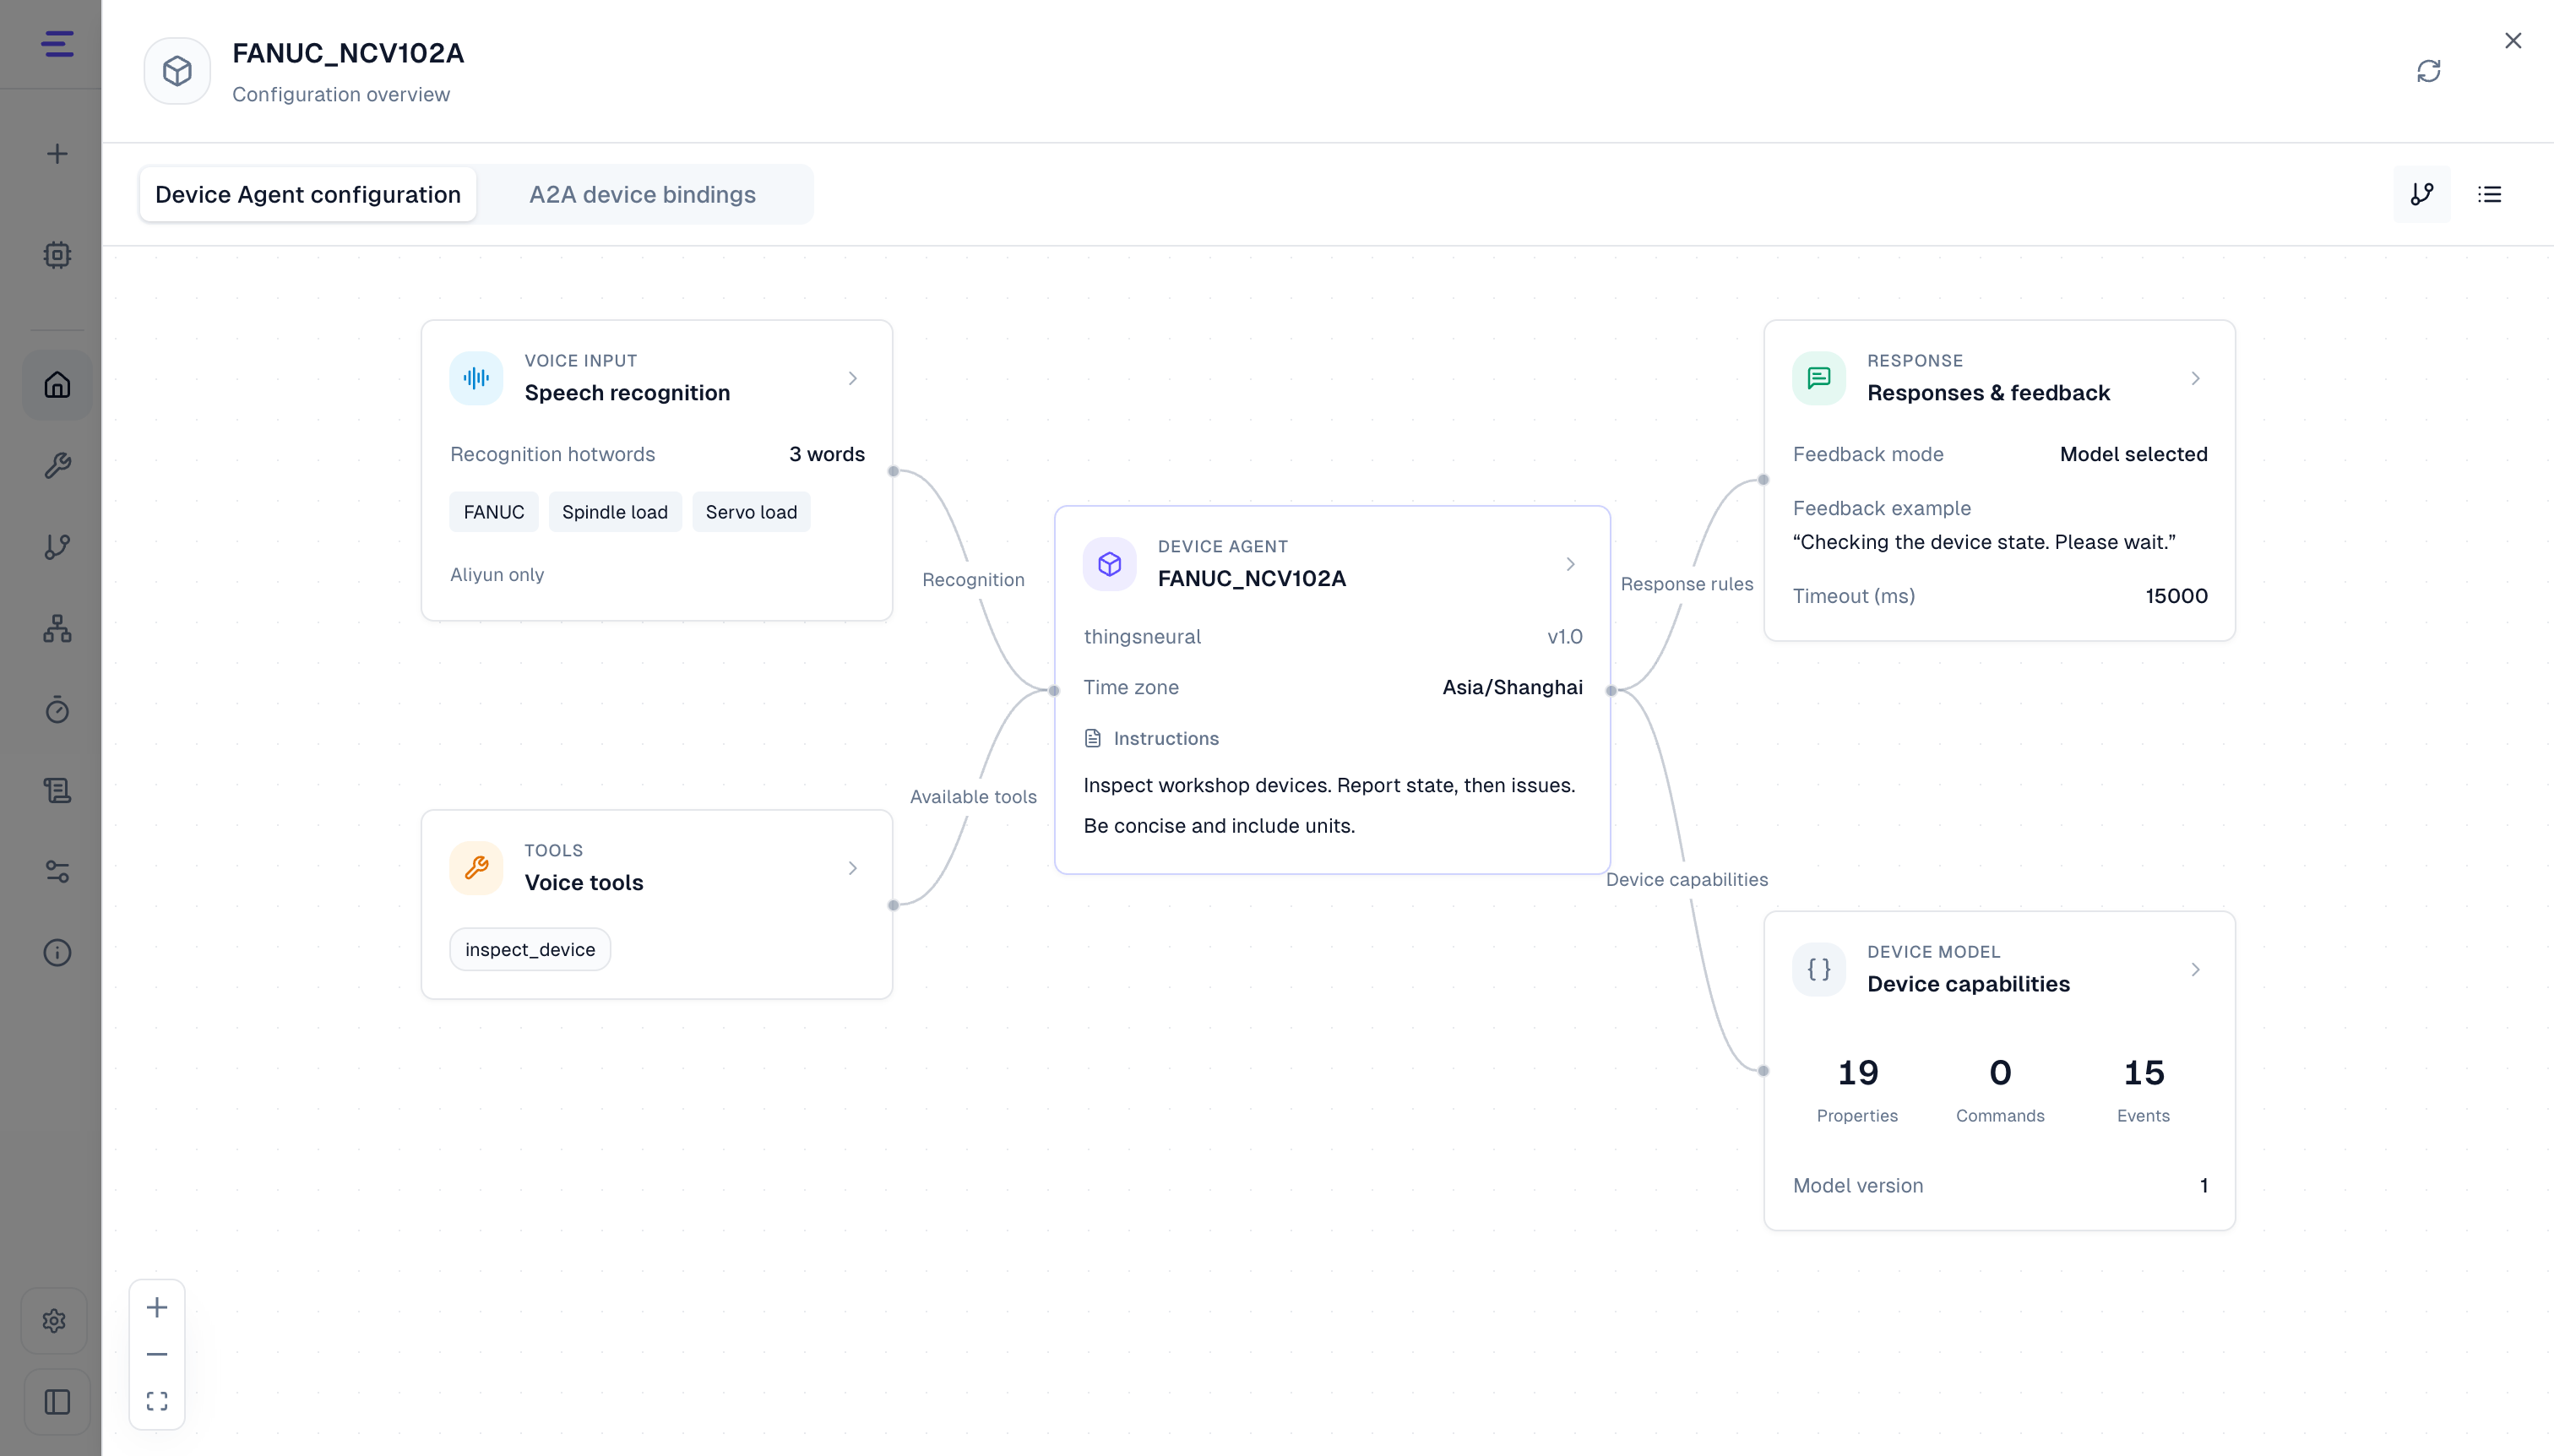Click the Asia/Shanghai time zone value
Screen dimensions: 2554x1456
click(x=1512, y=687)
